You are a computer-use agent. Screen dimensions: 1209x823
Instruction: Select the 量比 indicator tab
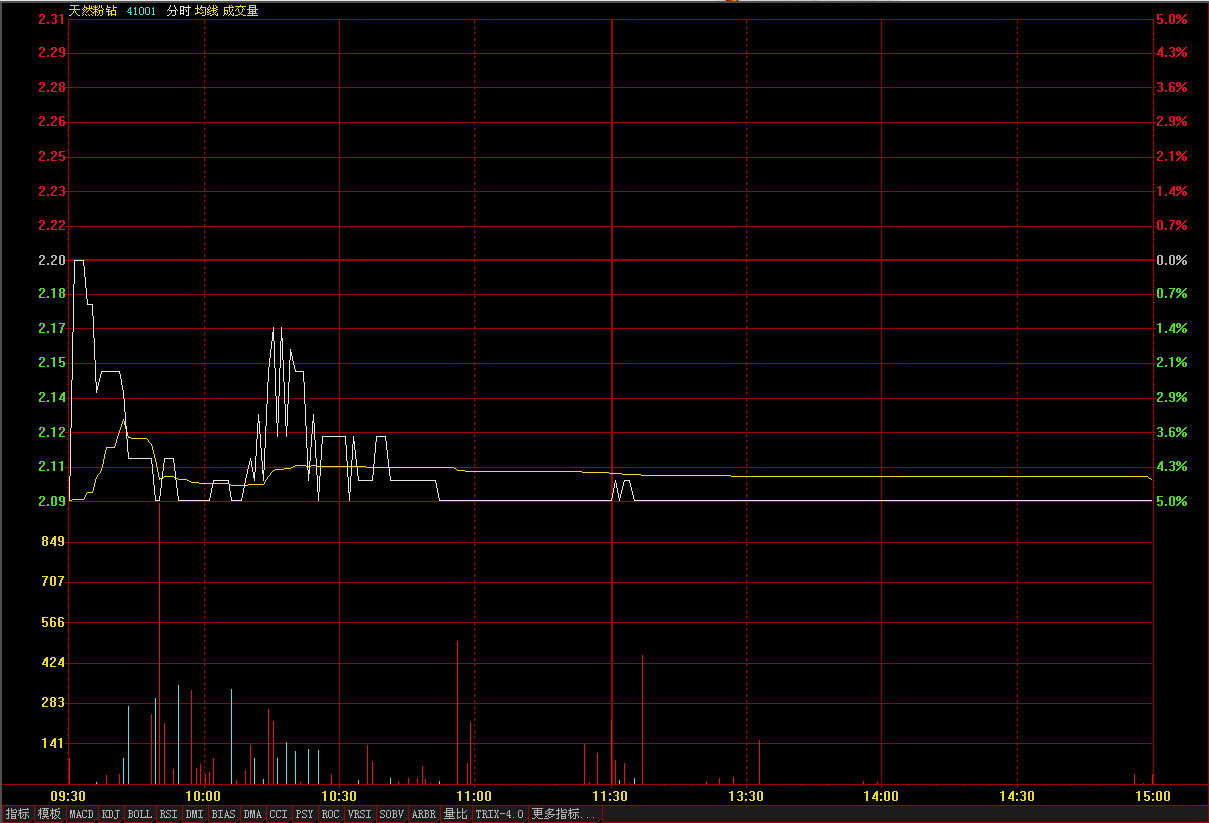coord(456,814)
